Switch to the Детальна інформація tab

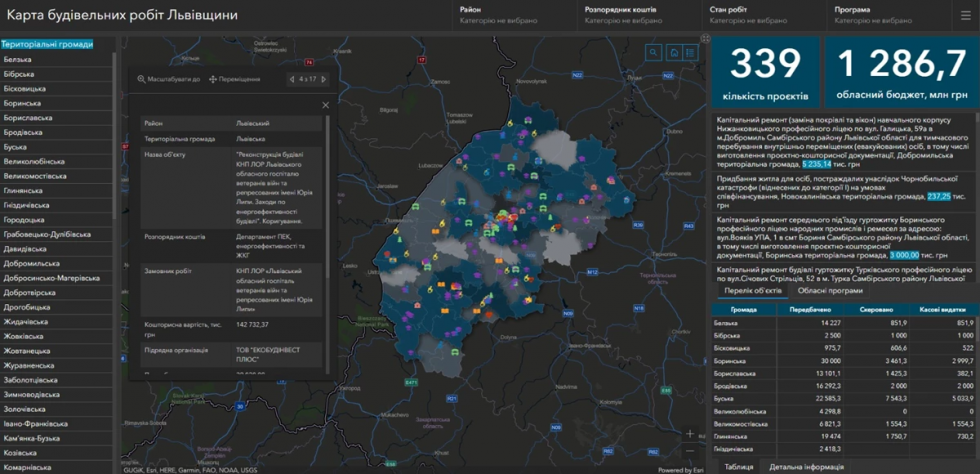(x=806, y=466)
